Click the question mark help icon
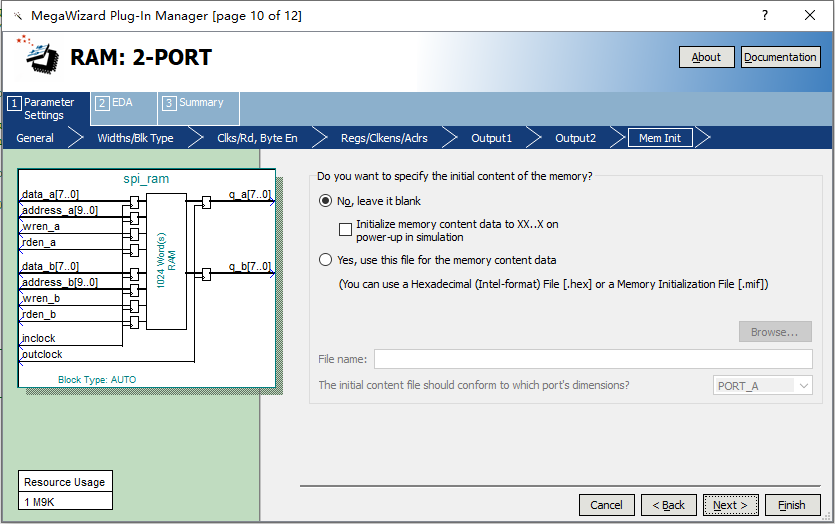The width and height of the screenshot is (835, 524). click(x=764, y=16)
